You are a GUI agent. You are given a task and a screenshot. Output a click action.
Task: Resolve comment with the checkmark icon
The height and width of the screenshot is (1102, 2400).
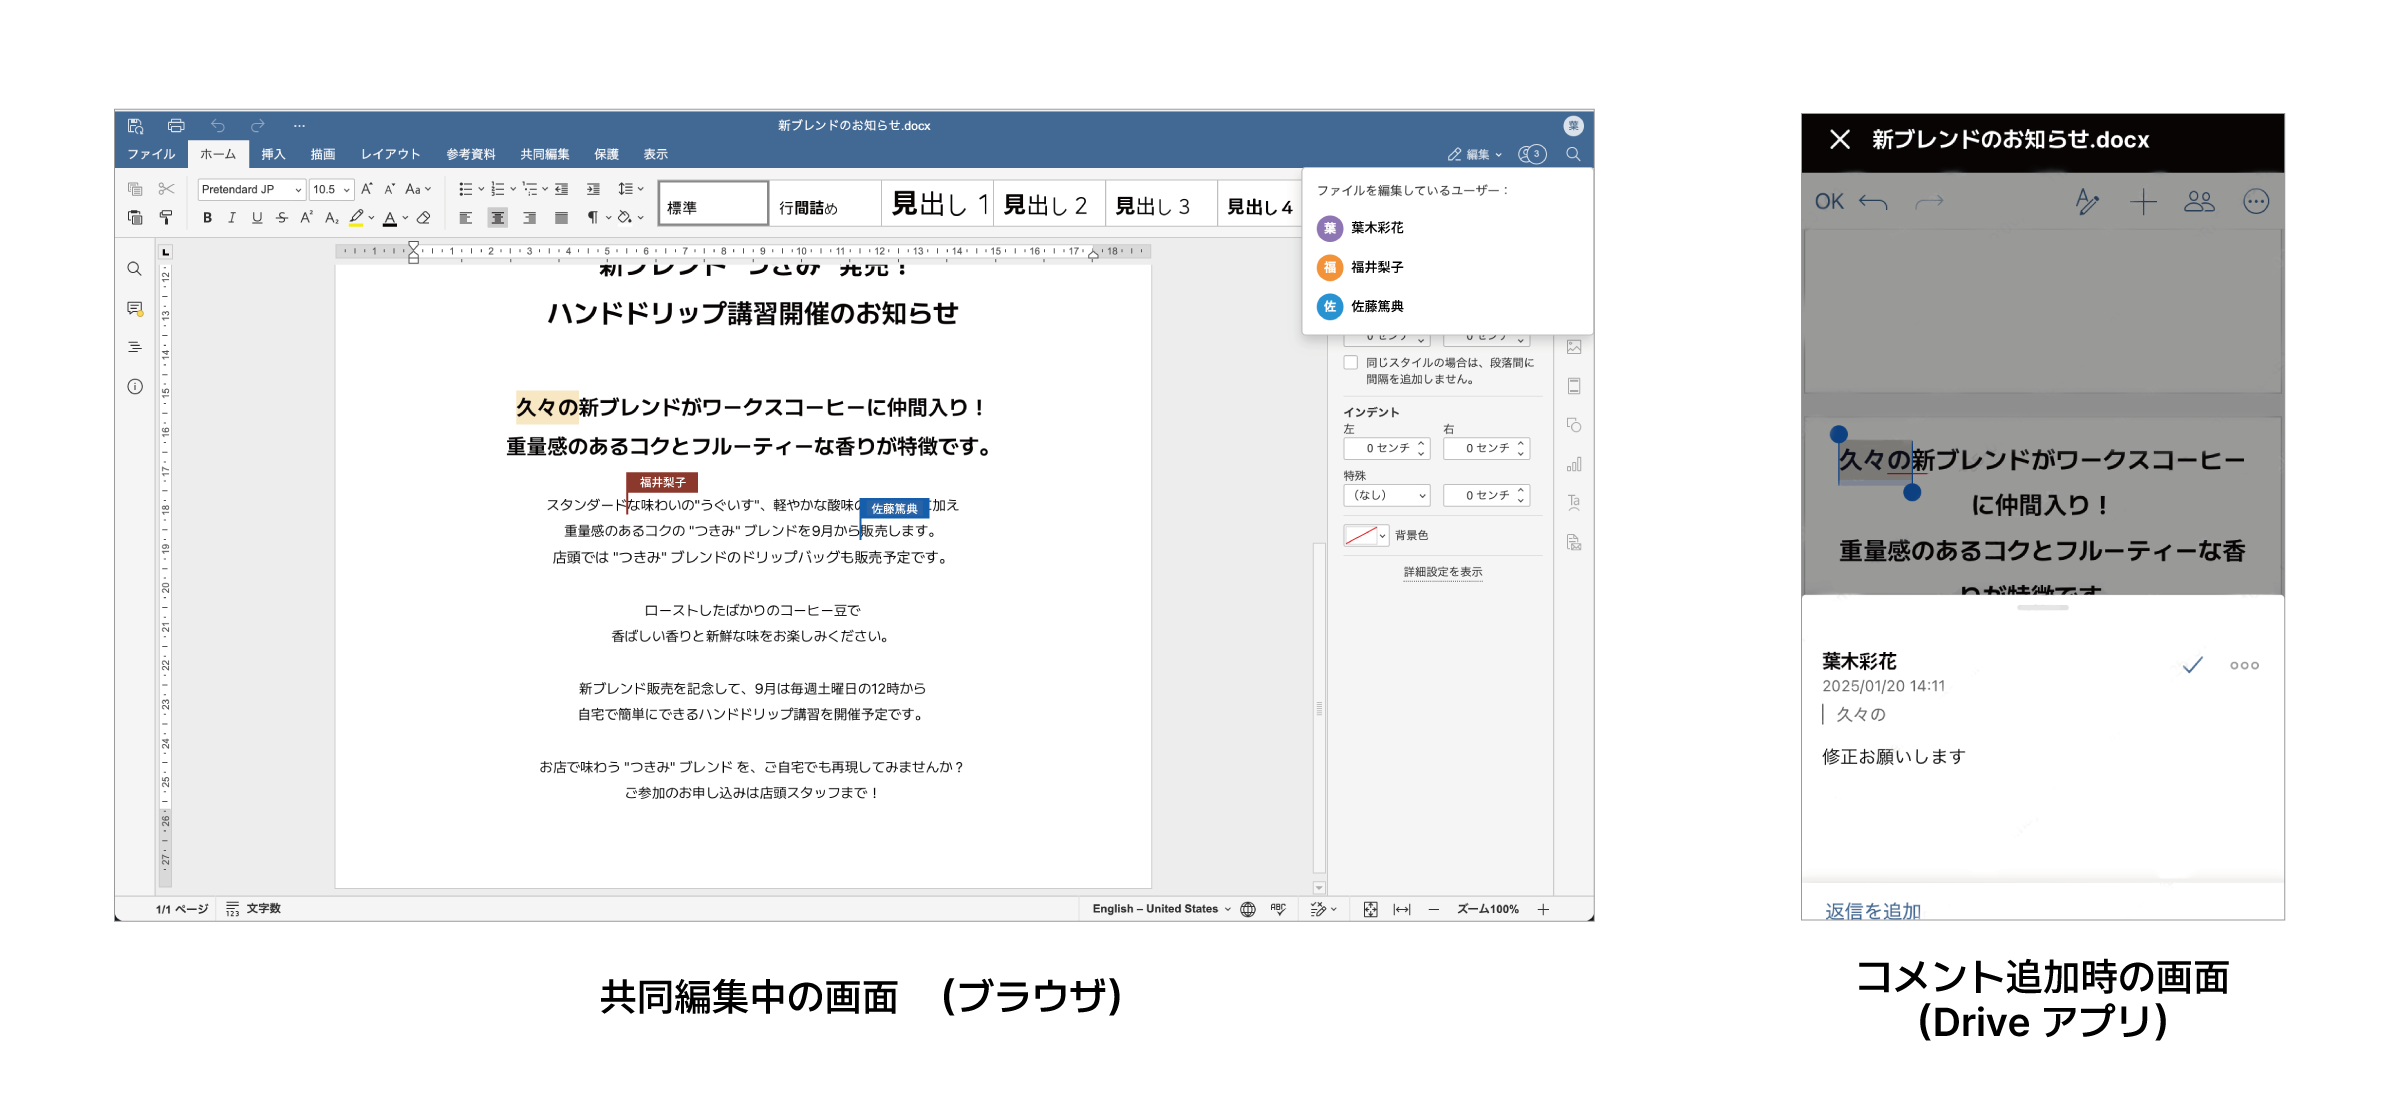coord(2192,665)
